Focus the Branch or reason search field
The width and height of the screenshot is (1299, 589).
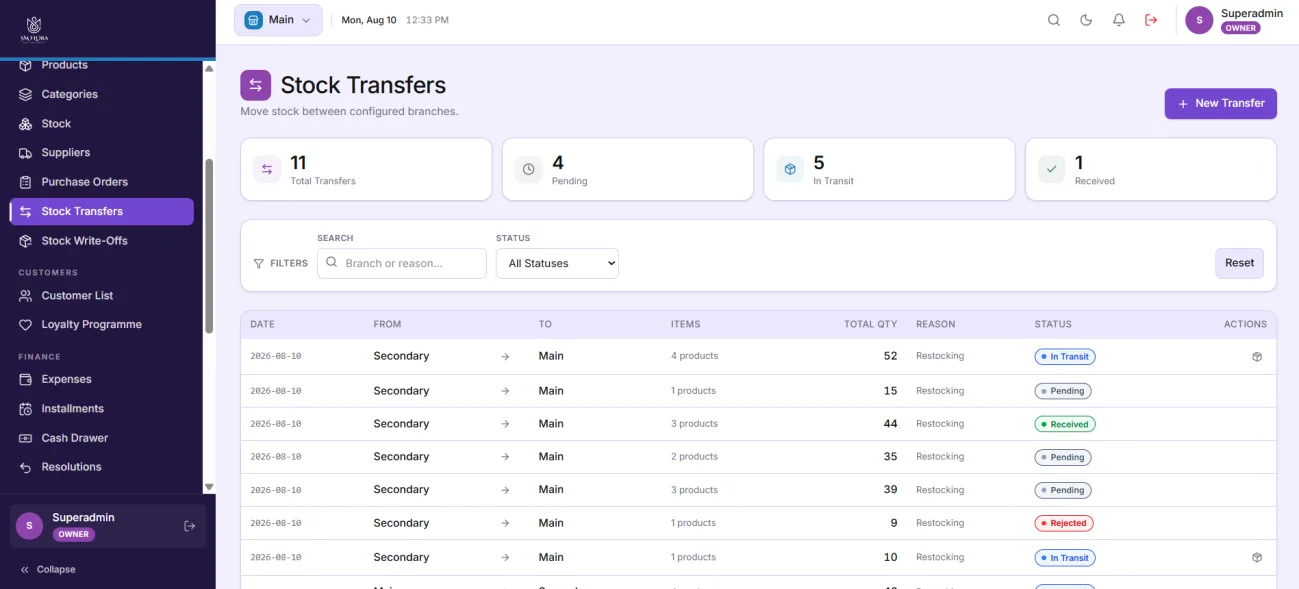point(402,263)
